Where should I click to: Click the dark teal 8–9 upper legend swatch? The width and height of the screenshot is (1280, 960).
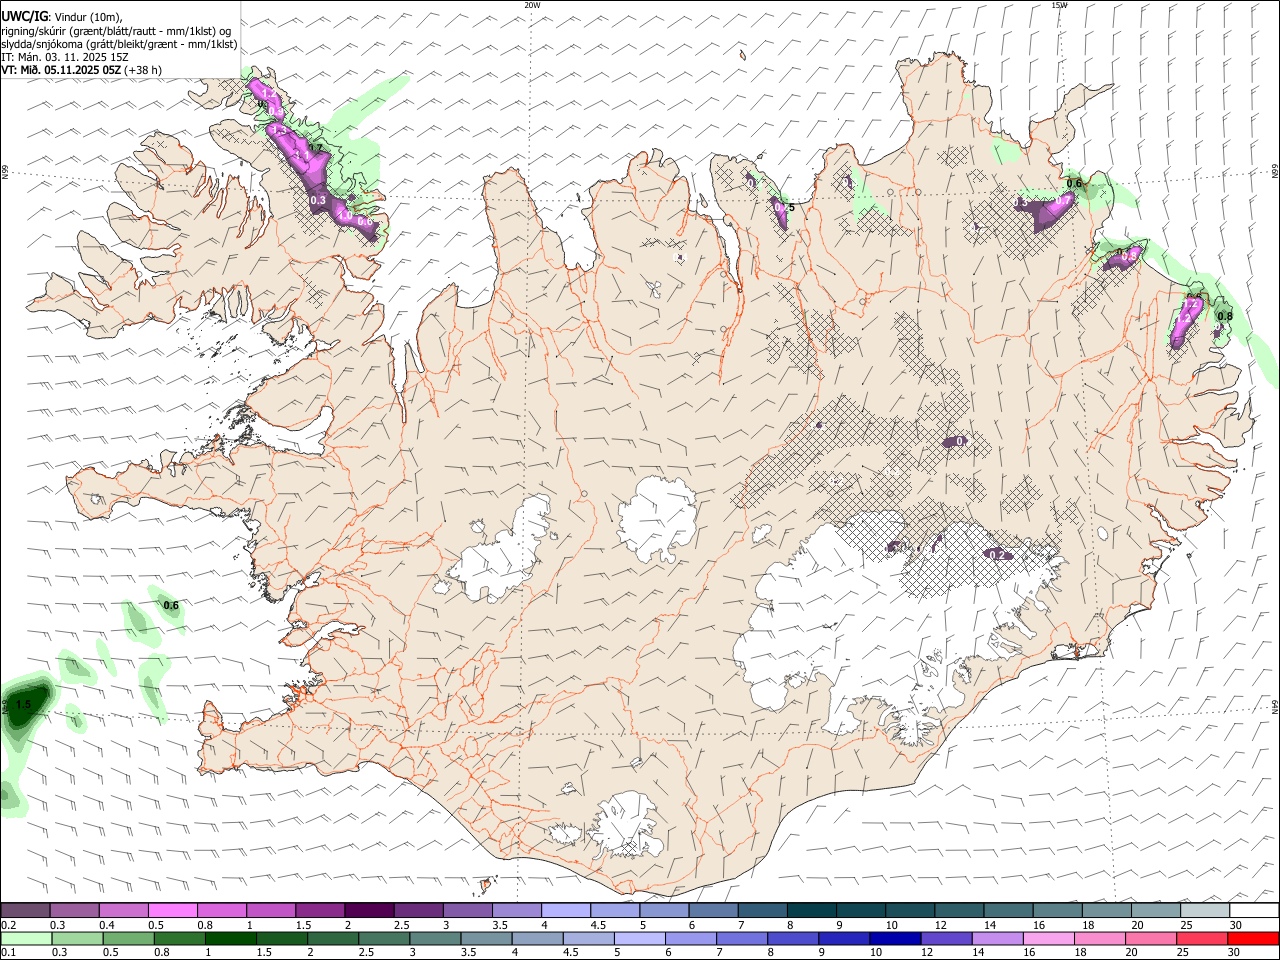810,910
